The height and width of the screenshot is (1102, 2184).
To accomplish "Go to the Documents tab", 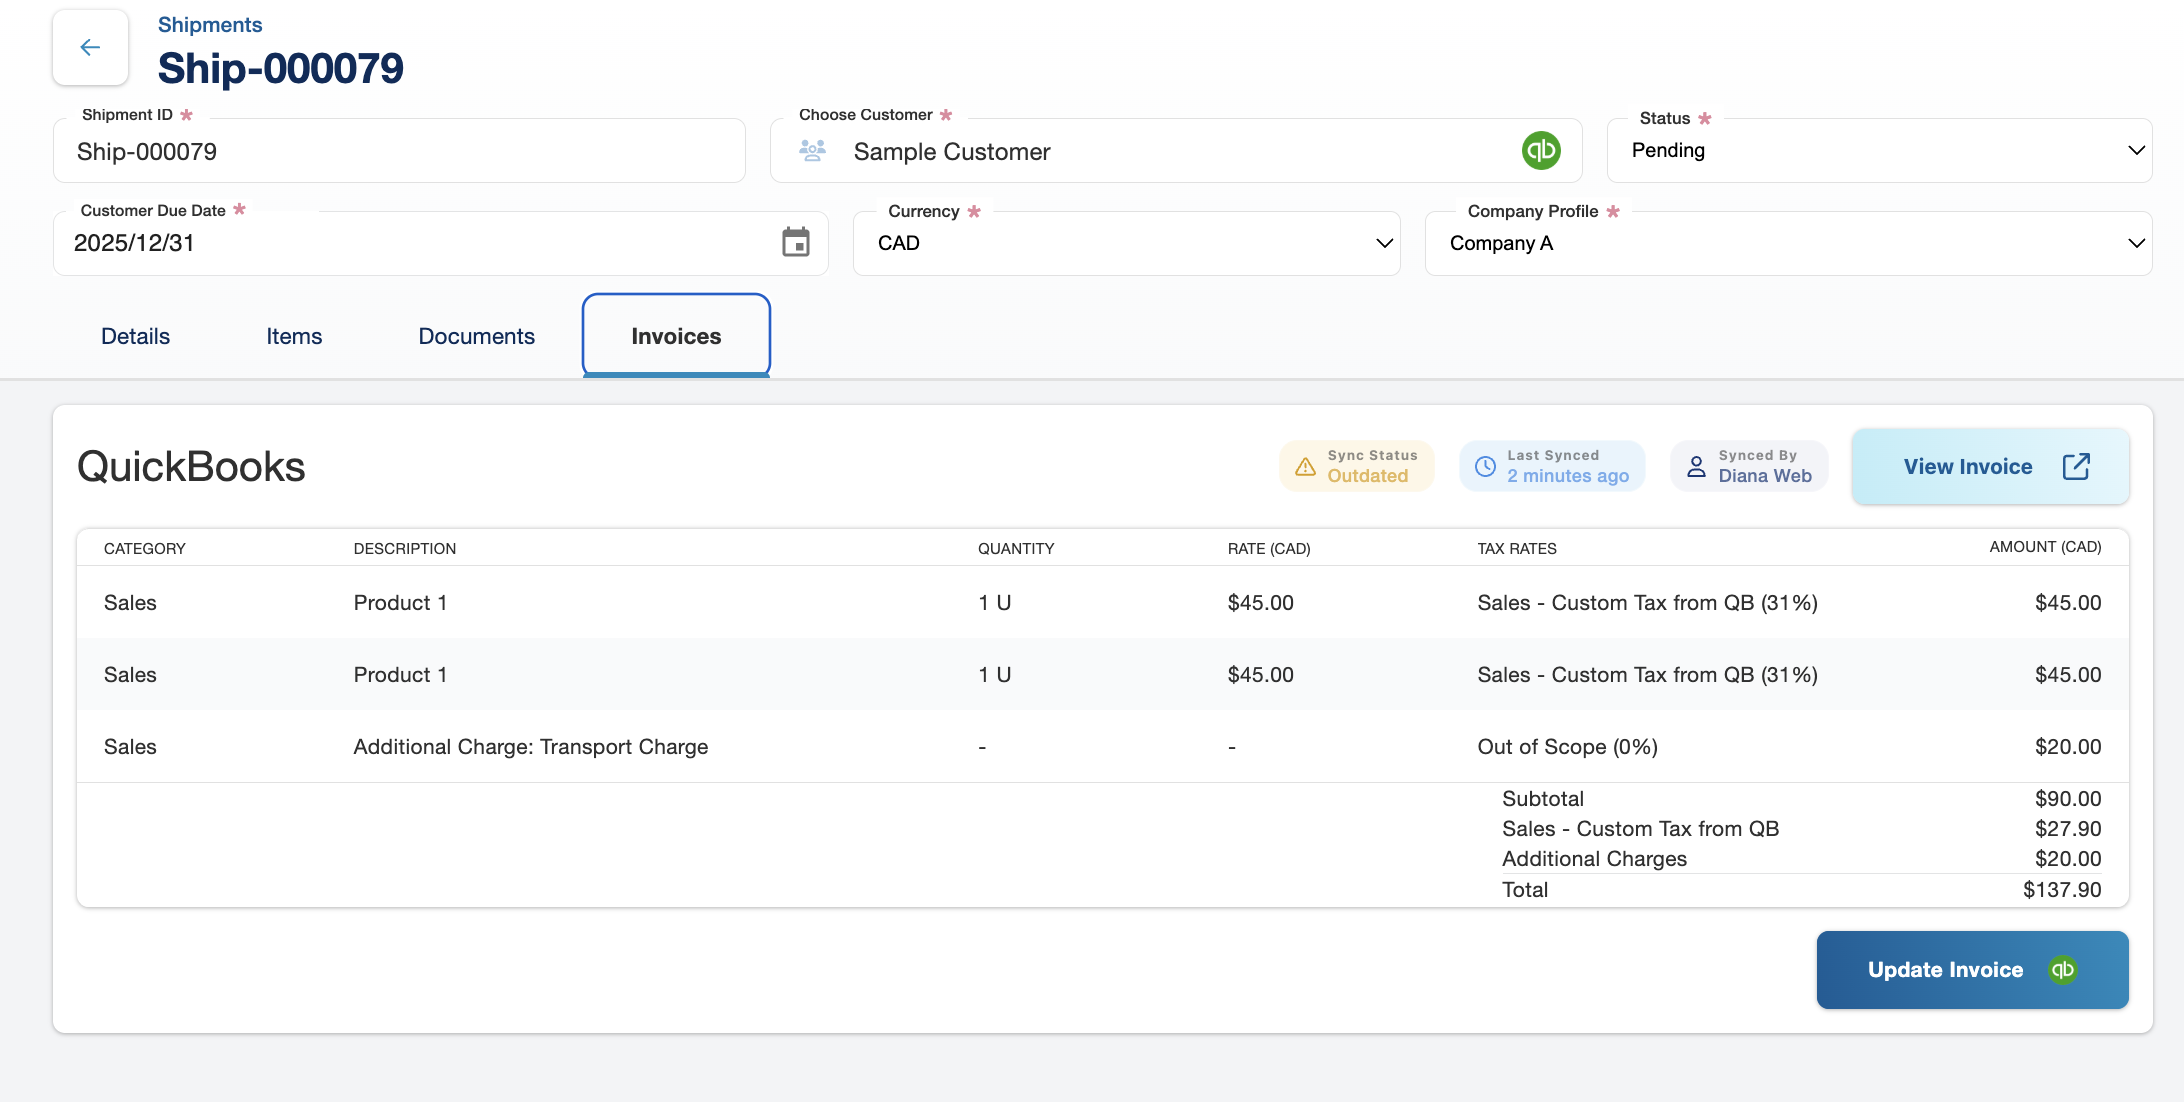I will (x=476, y=337).
